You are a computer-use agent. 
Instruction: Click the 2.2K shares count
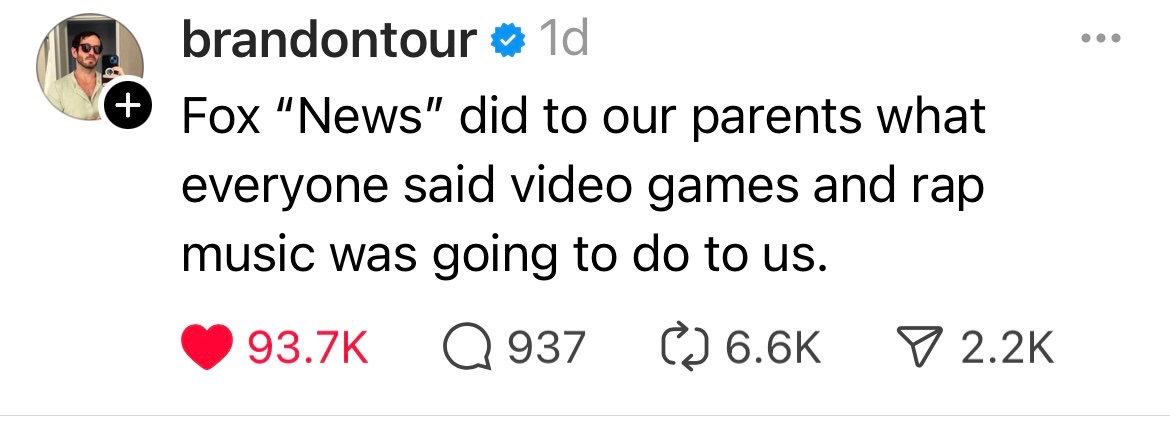1007,348
